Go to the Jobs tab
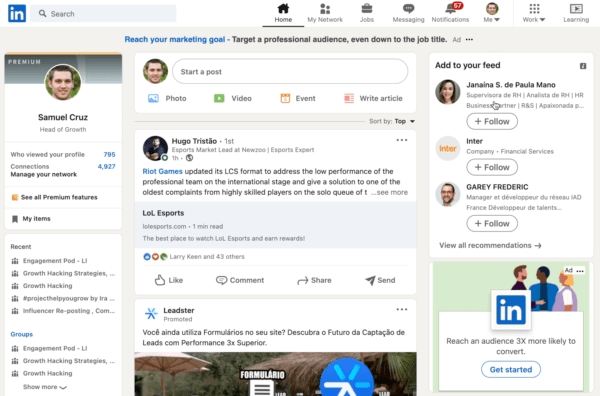The height and width of the screenshot is (396, 600). [x=367, y=13]
